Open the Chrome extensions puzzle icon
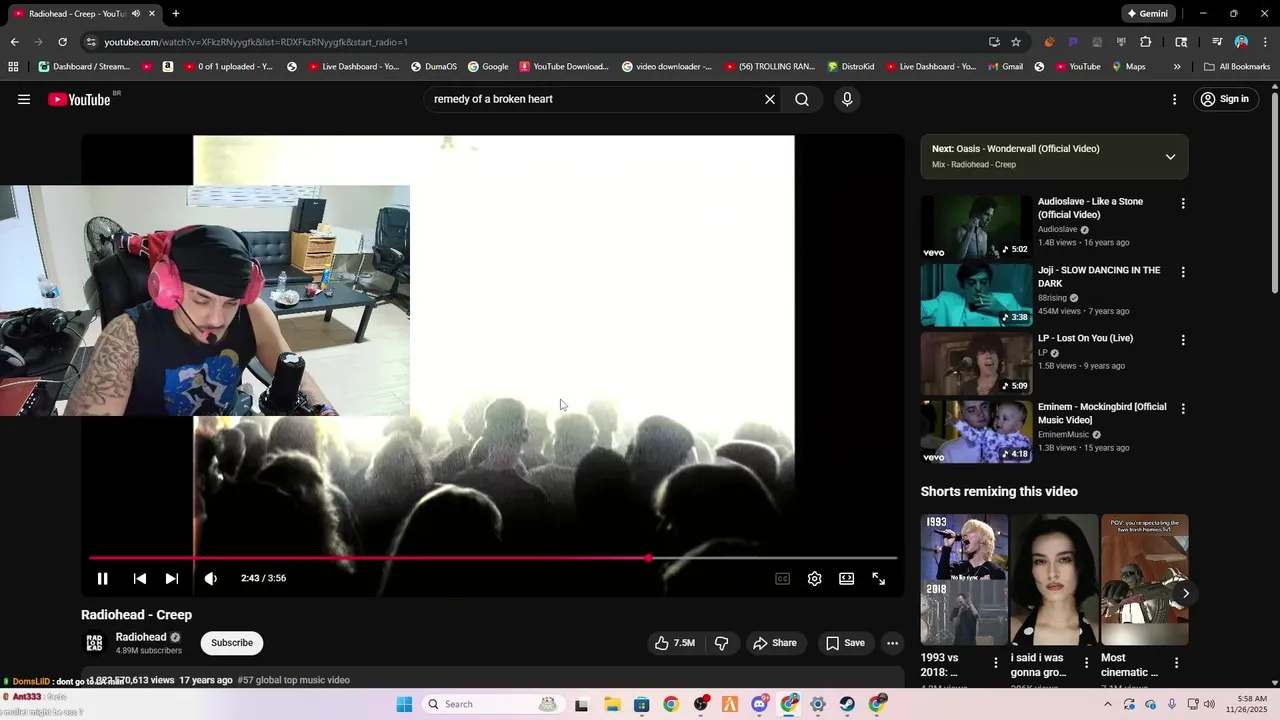 tap(1146, 42)
